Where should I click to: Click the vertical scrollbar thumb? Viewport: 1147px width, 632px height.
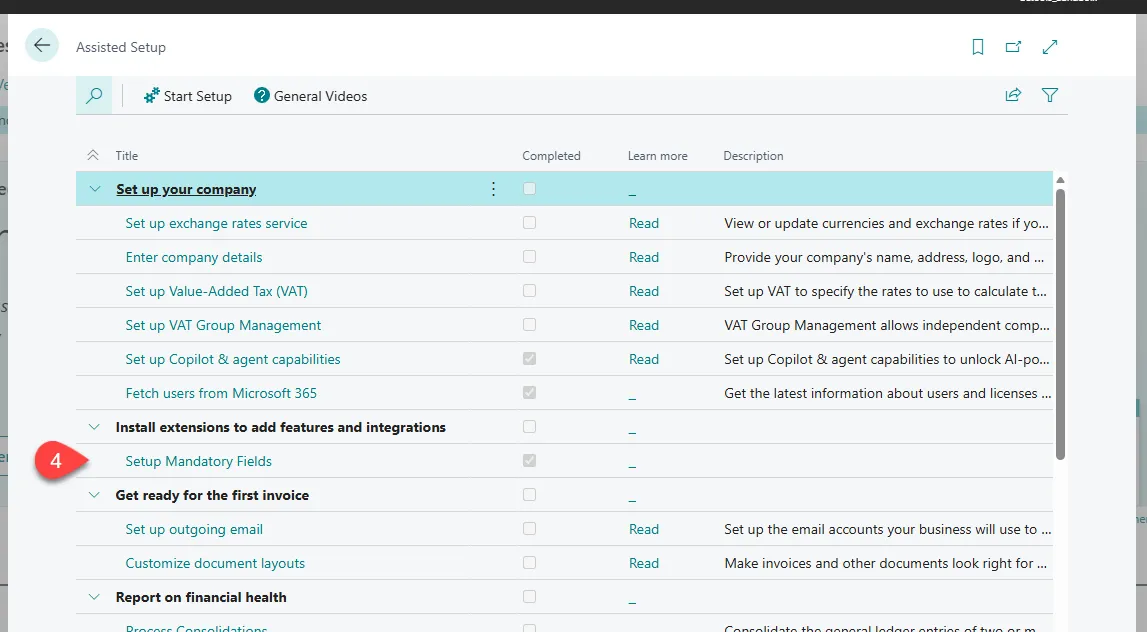click(1060, 320)
